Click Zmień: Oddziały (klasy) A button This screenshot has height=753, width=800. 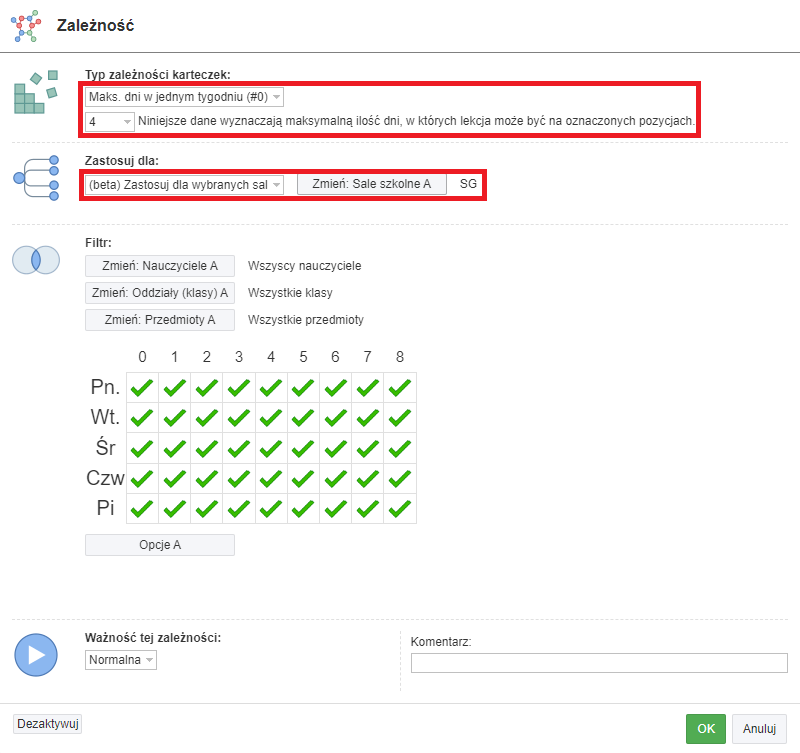pos(160,293)
